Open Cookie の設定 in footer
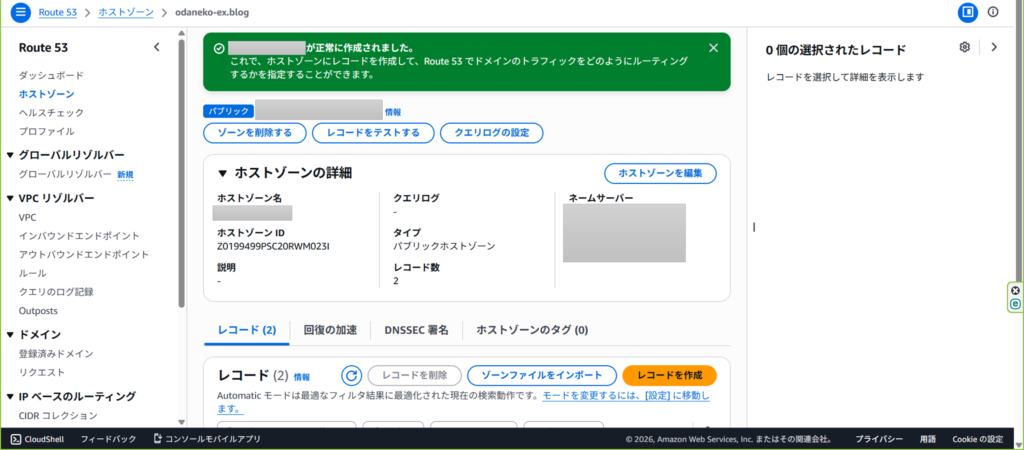This screenshot has height=450, width=1024. [x=977, y=438]
